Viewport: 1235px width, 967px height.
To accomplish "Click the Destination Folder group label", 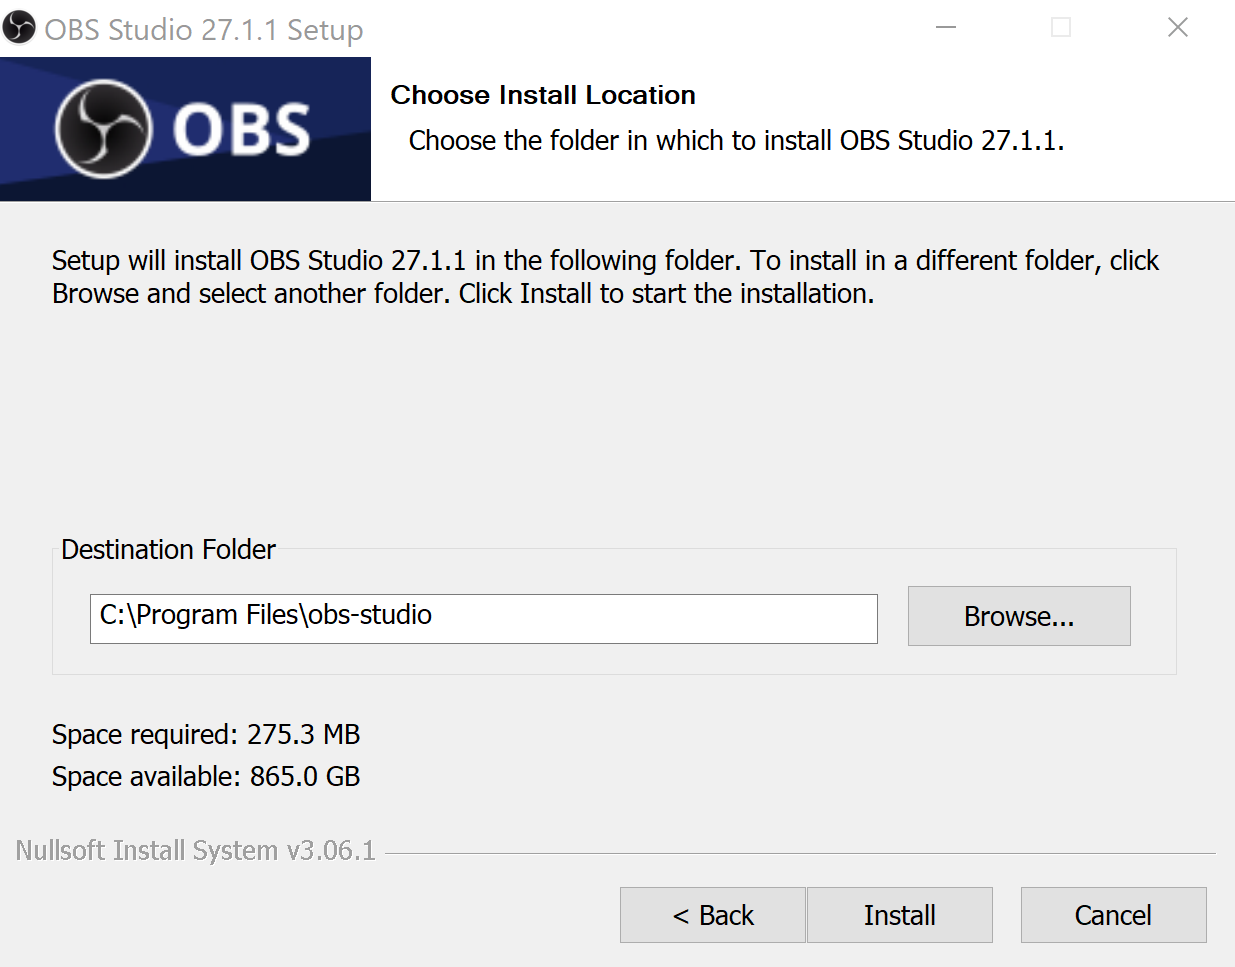I will [168, 549].
